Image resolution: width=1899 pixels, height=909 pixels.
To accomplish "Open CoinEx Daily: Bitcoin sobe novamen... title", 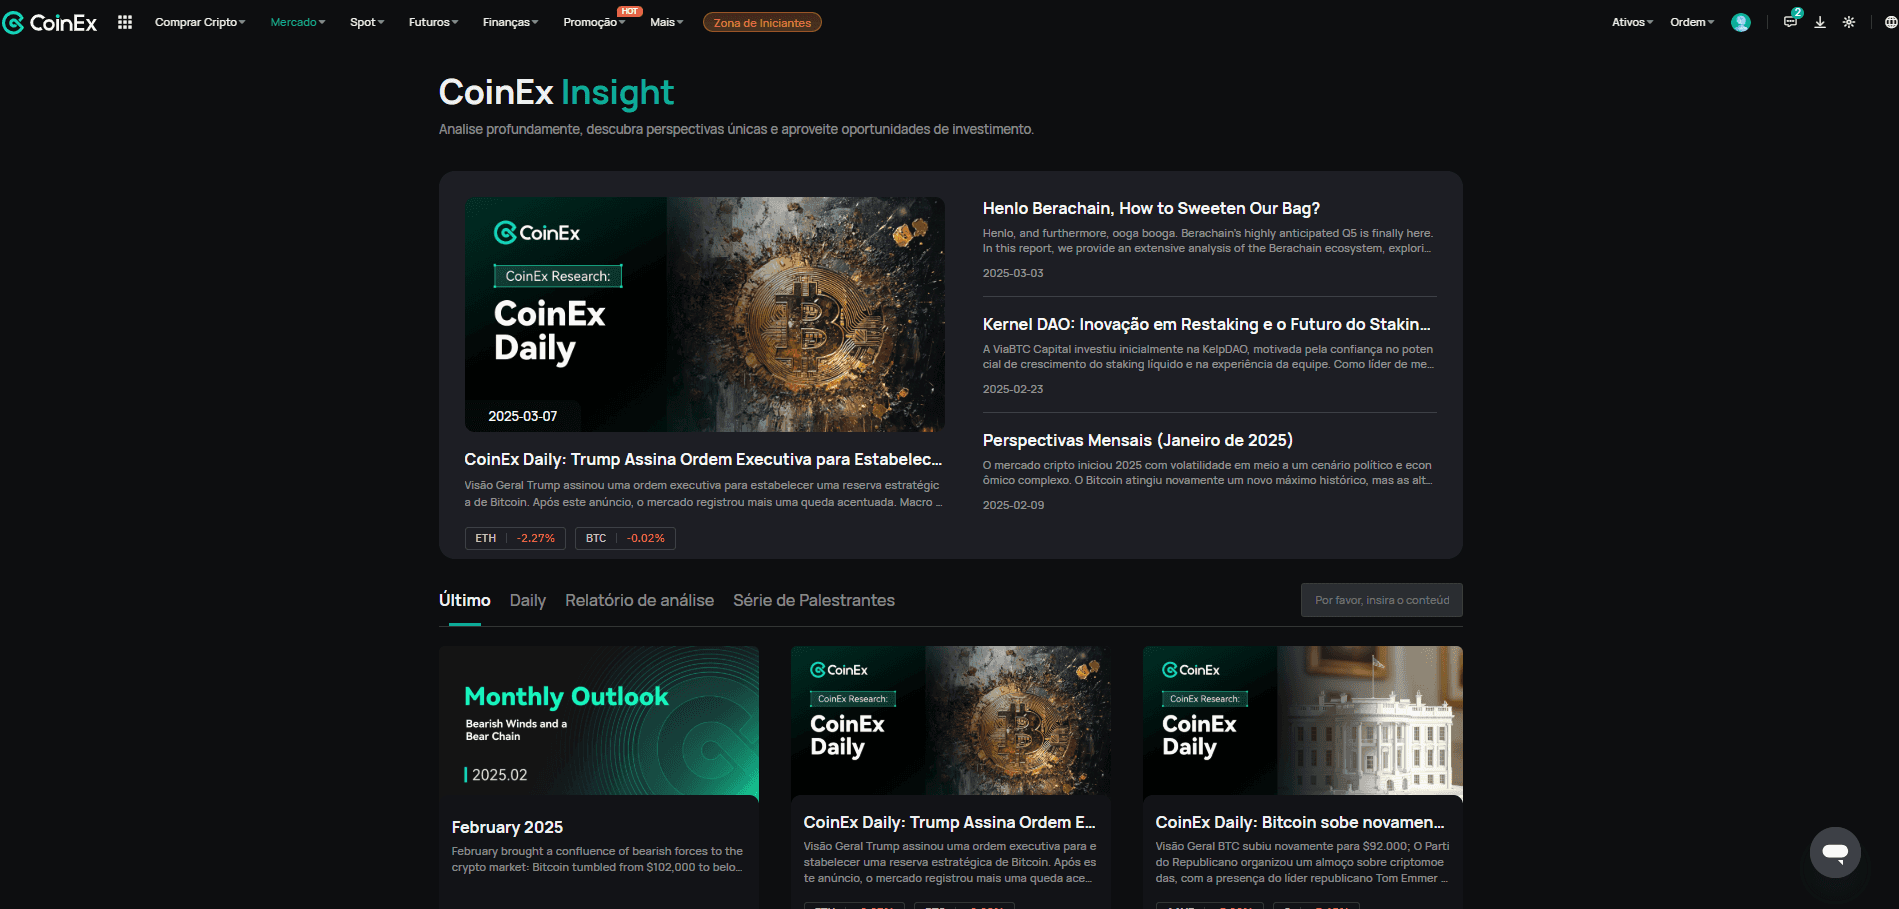I will 1300,822.
